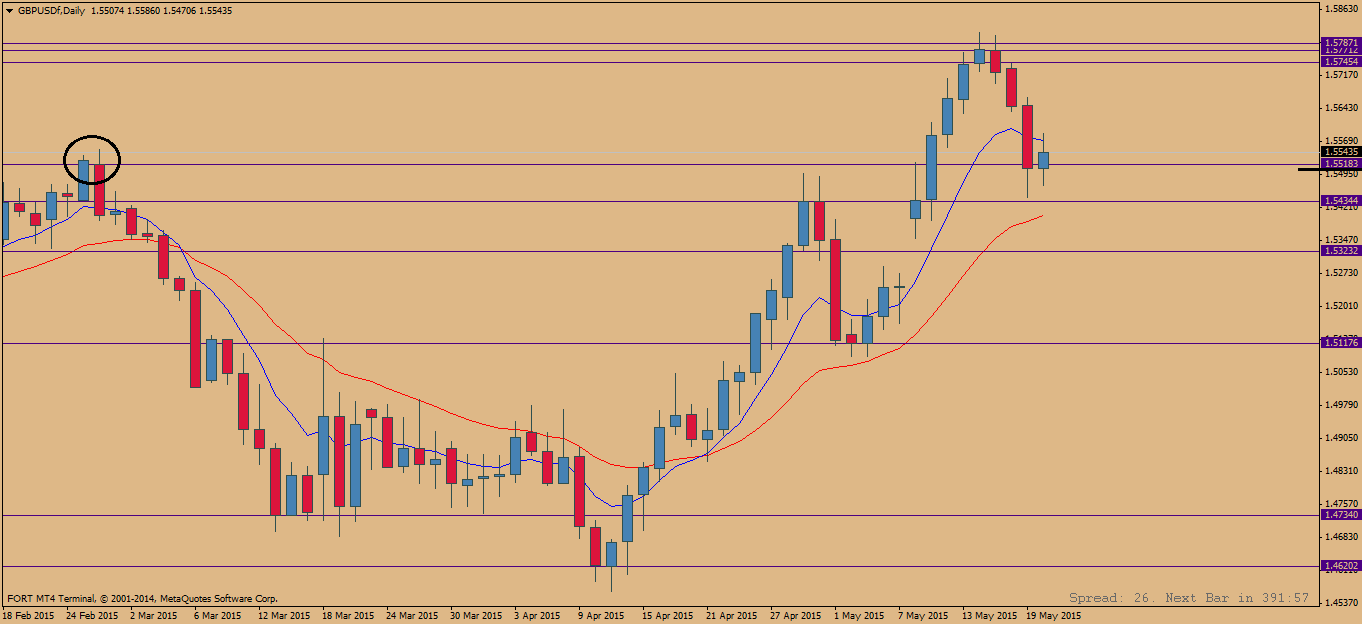
Task: Click the 1.53232 purple price label
Action: tap(1341, 251)
